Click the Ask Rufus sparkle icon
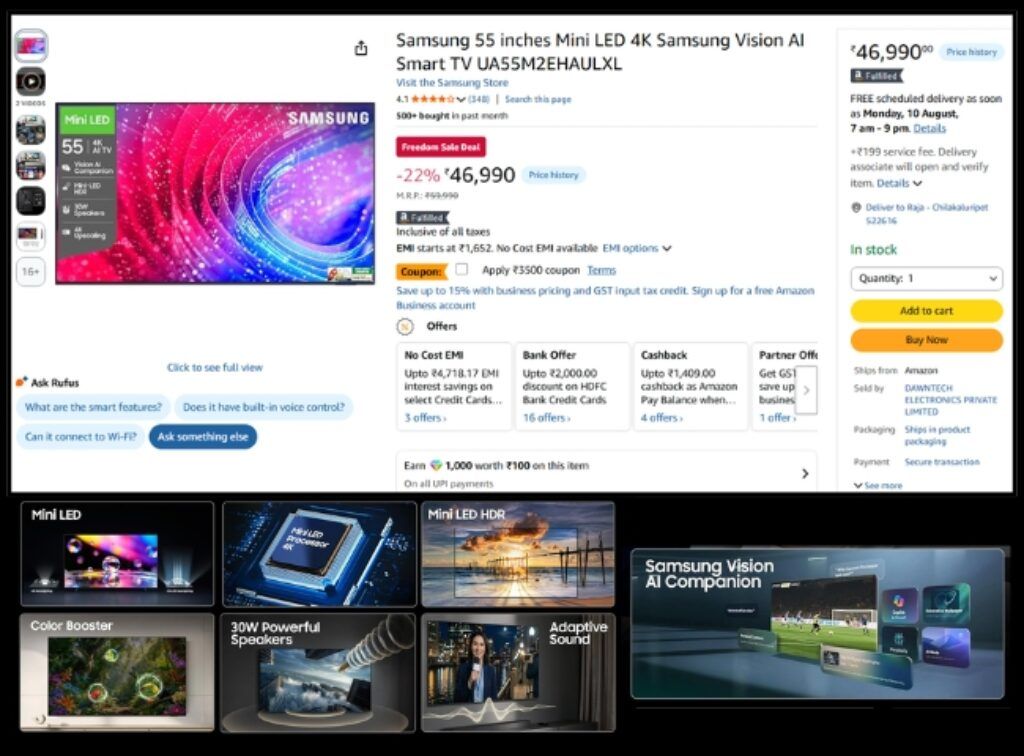The height and width of the screenshot is (756, 1024). (x=22, y=382)
